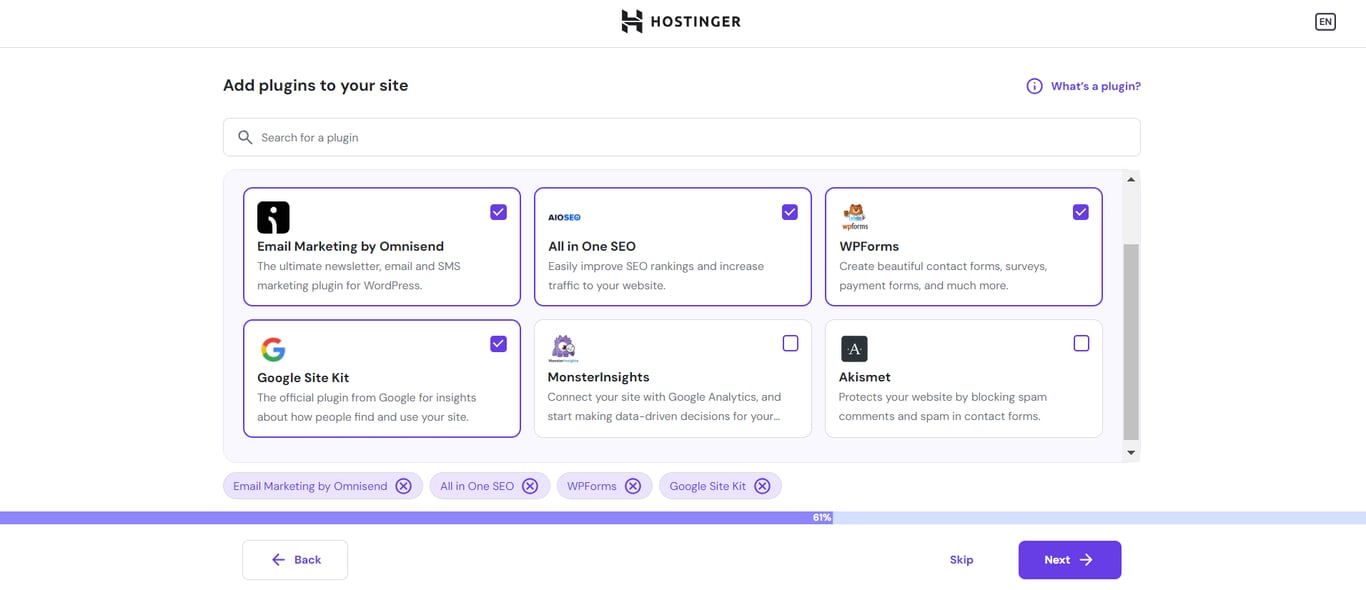Click the info icon beside What's a plugin
Viewport: 1366px width, 590px height.
[x=1033, y=85]
